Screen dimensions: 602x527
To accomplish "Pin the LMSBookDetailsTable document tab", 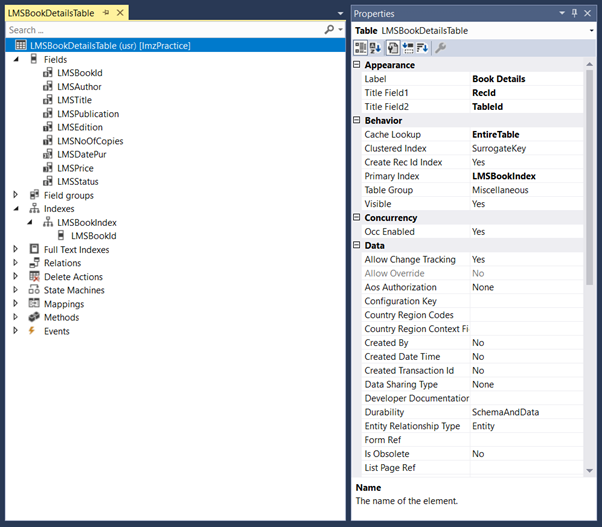I will (106, 13).
